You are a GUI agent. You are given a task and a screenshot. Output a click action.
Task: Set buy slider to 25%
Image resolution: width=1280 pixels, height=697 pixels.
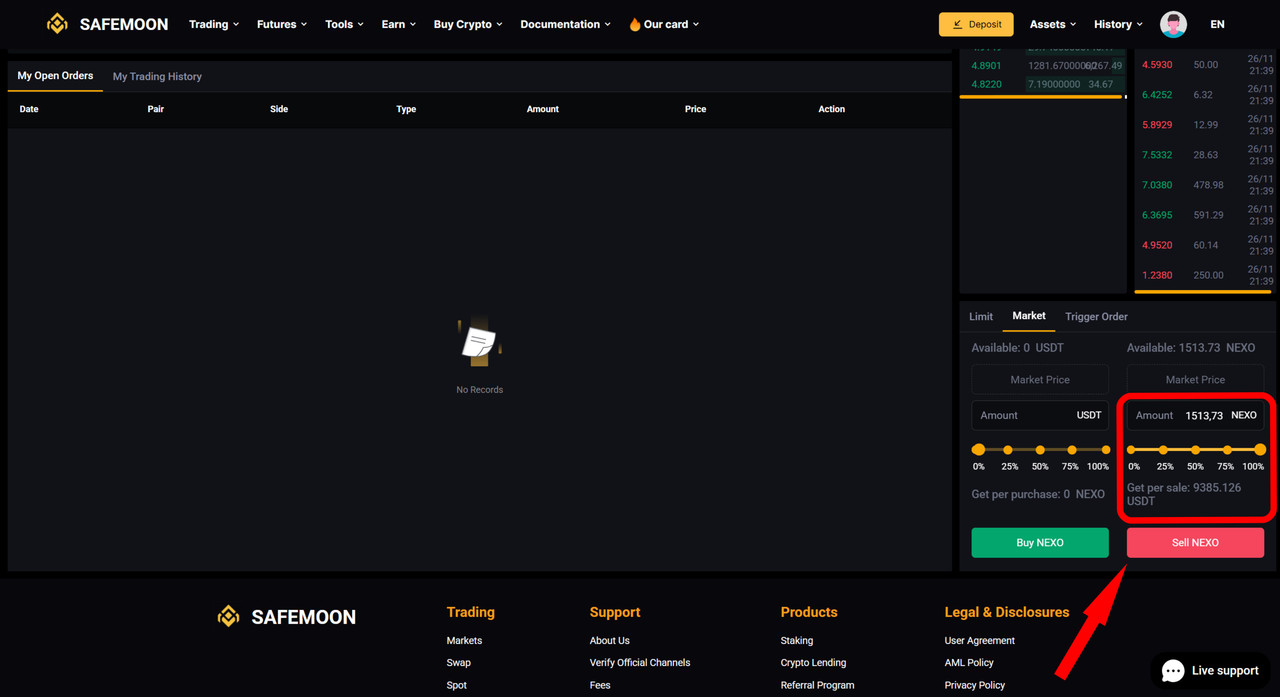pyautogui.click(x=1008, y=450)
